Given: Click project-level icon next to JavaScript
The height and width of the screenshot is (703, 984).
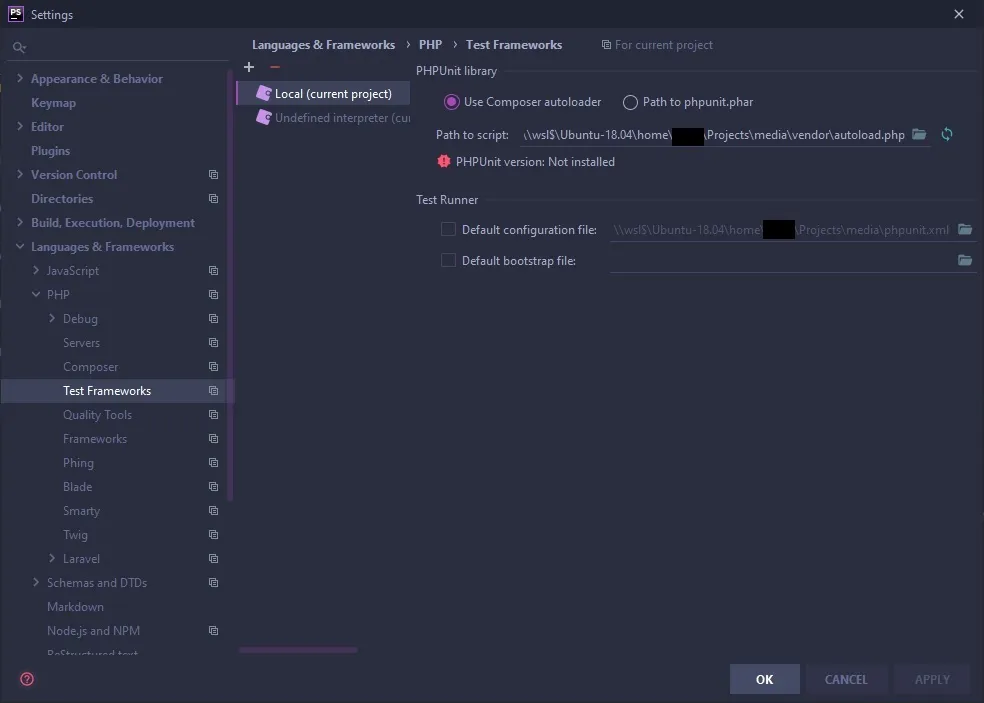Looking at the screenshot, I should (x=213, y=271).
